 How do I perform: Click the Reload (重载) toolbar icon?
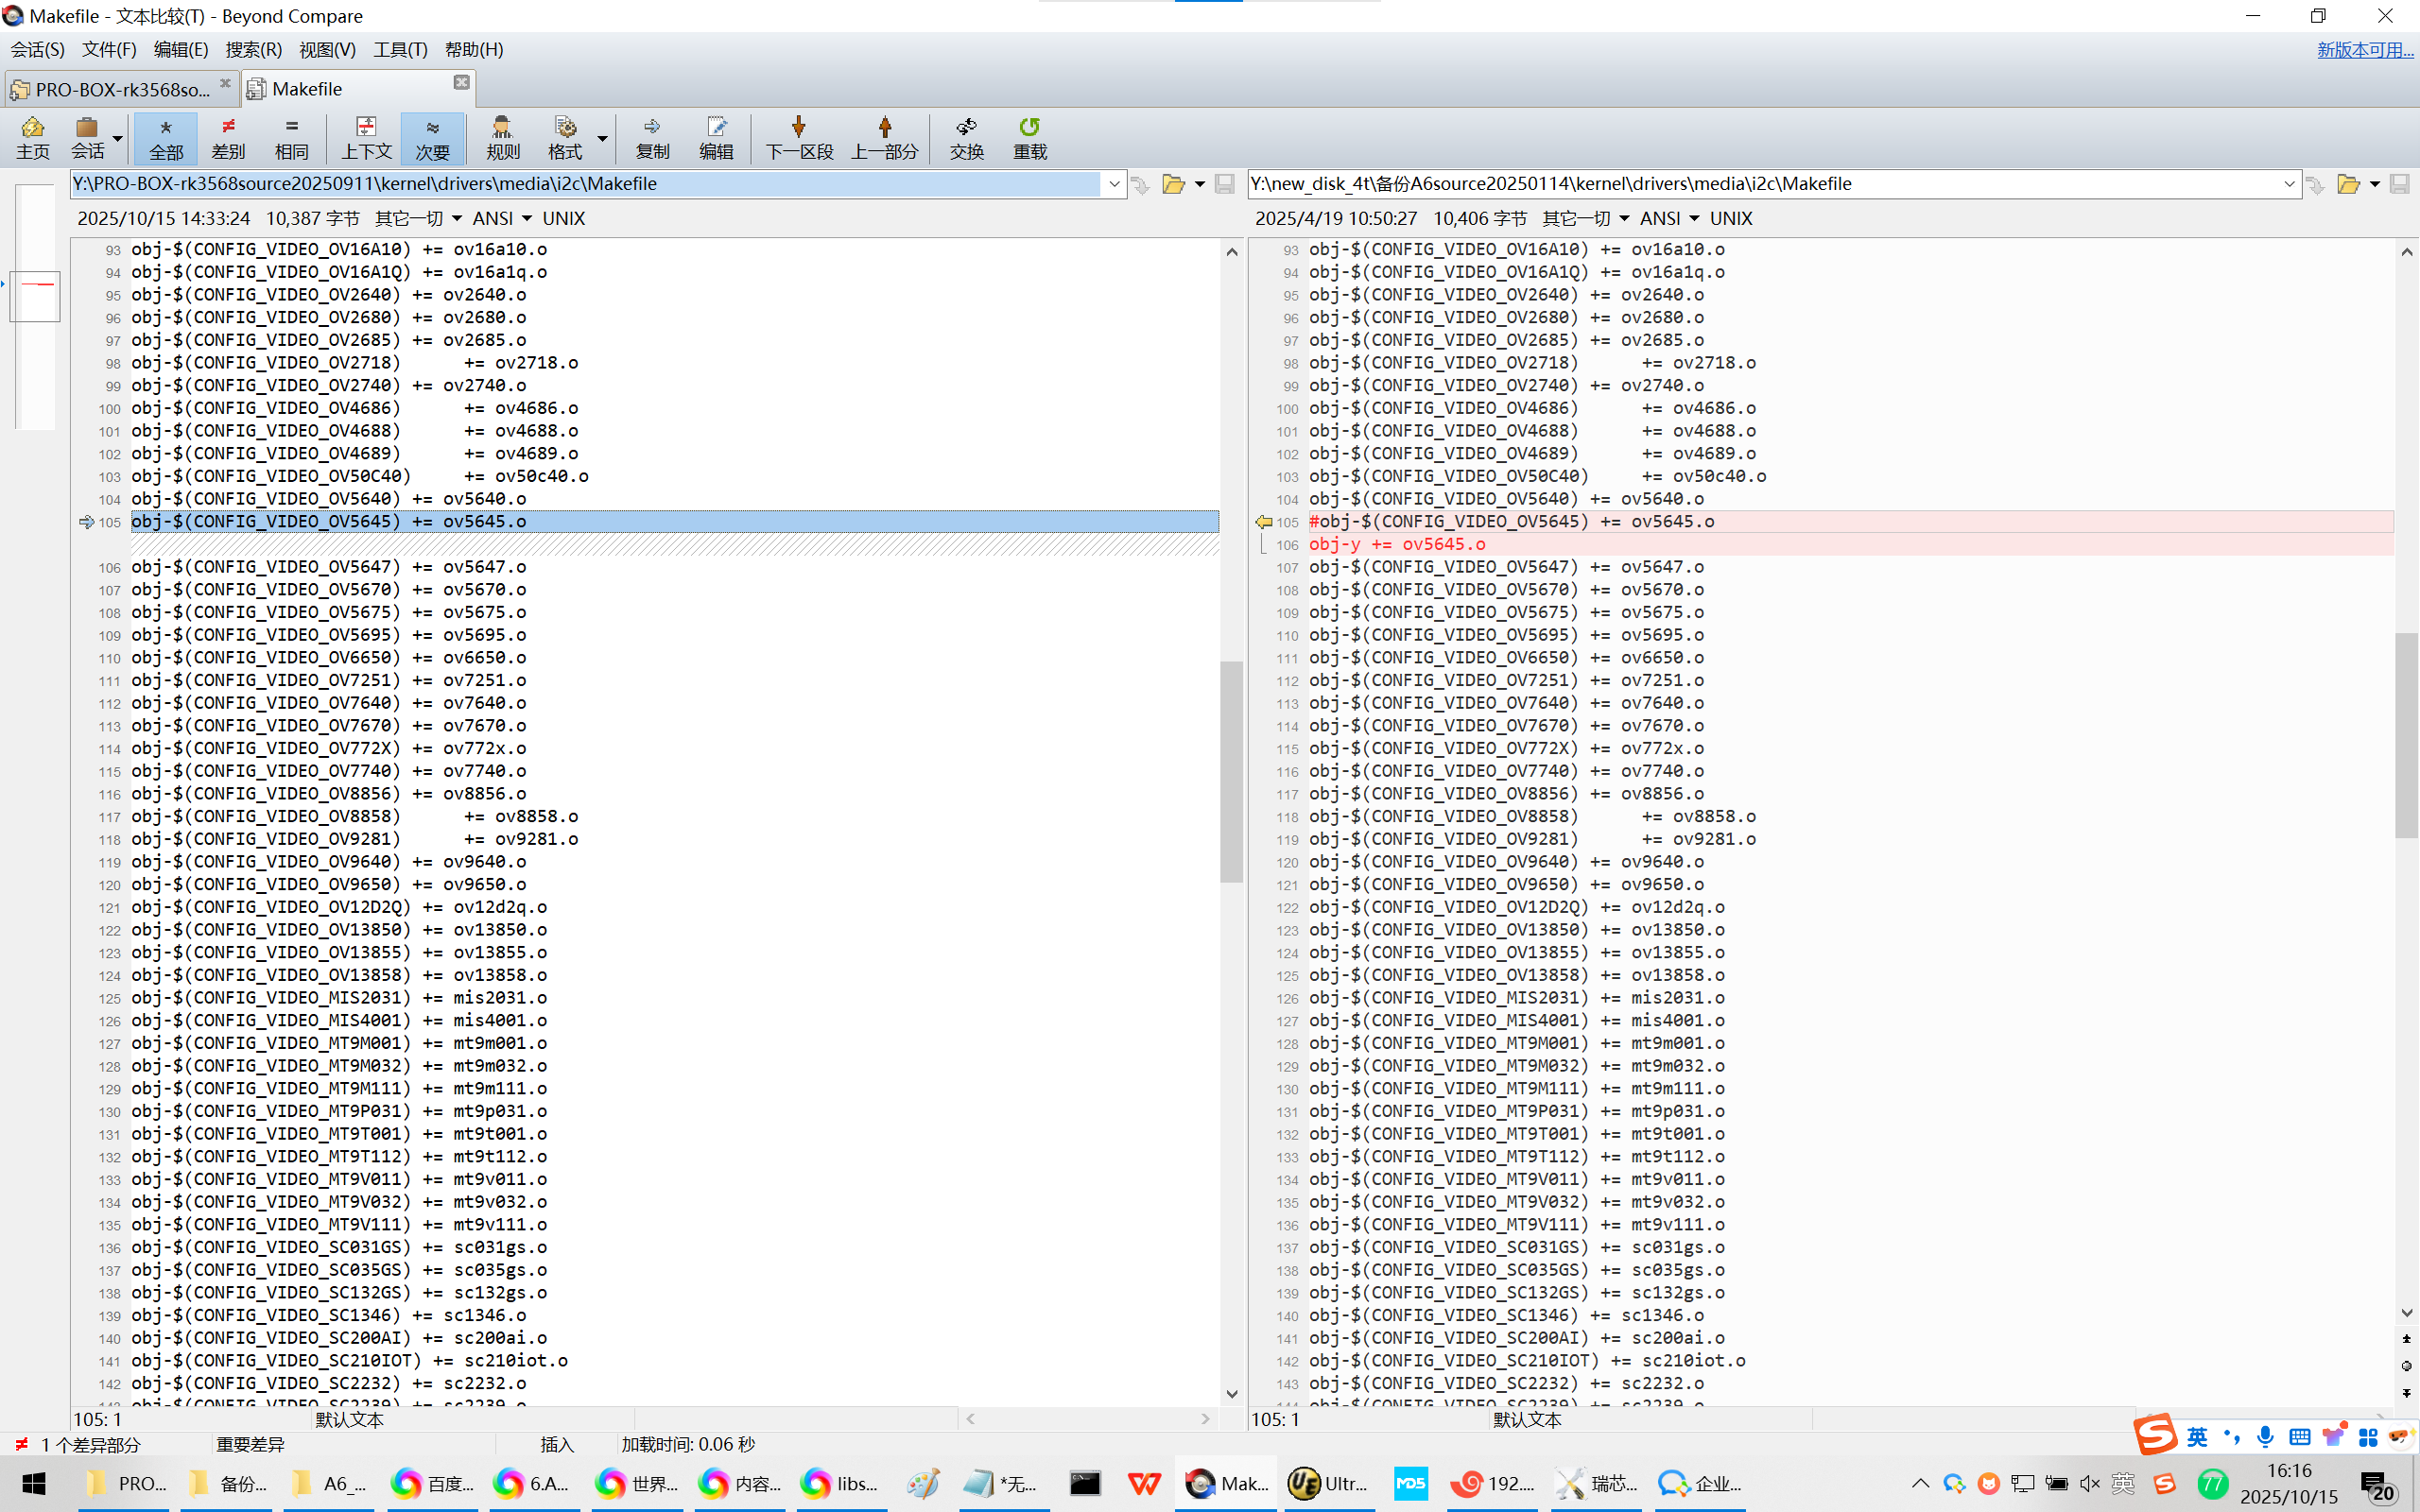coord(1029,137)
